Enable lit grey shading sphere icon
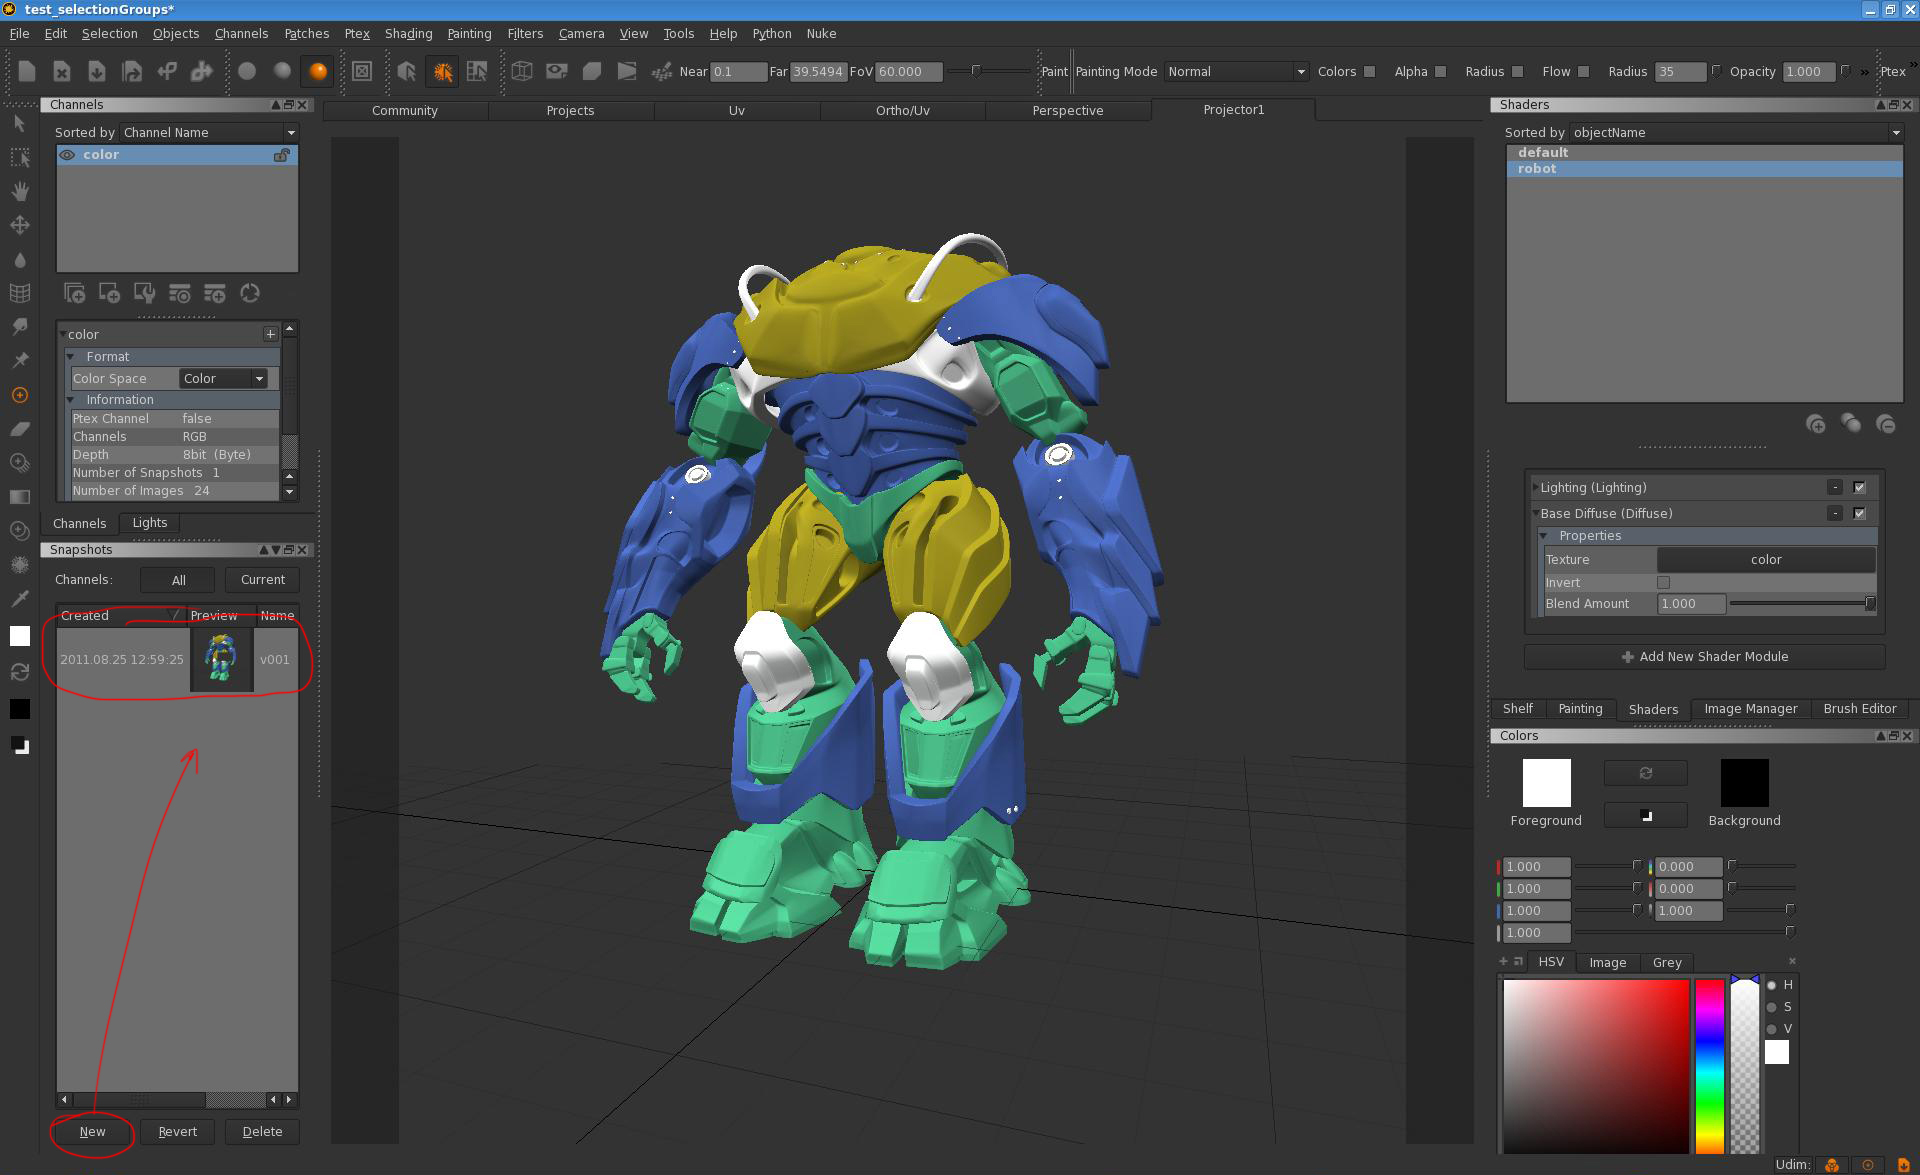Image resolution: width=1920 pixels, height=1175 pixels. pyautogui.click(x=283, y=71)
